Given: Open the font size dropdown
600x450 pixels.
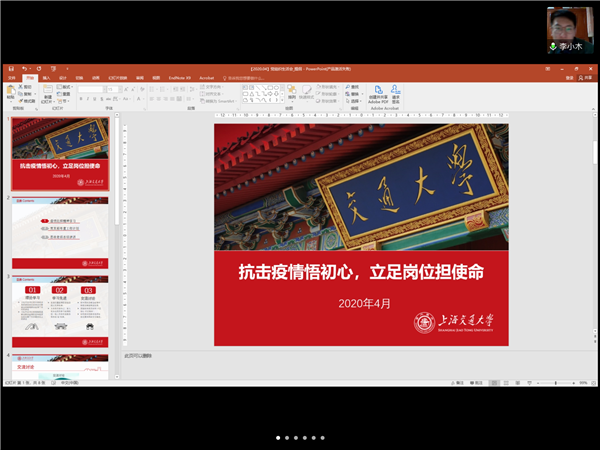Looking at the screenshot, I should pyautogui.click(x=118, y=89).
